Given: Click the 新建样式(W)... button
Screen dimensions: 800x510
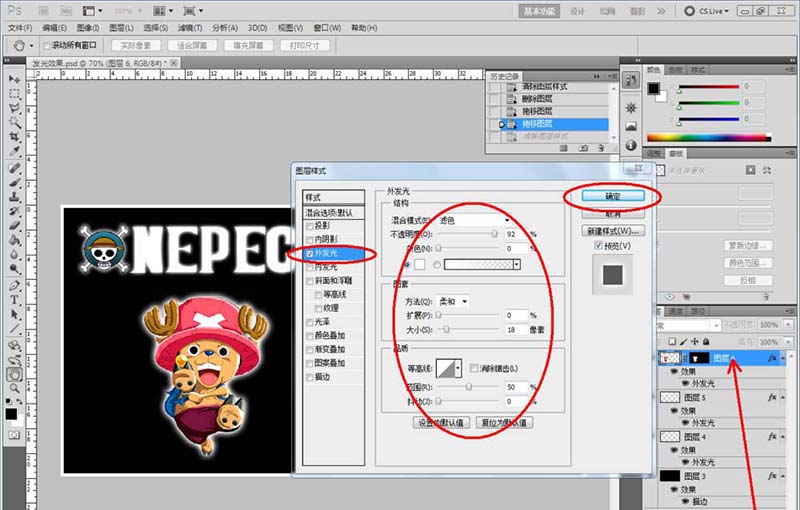Looking at the screenshot, I should [613, 231].
